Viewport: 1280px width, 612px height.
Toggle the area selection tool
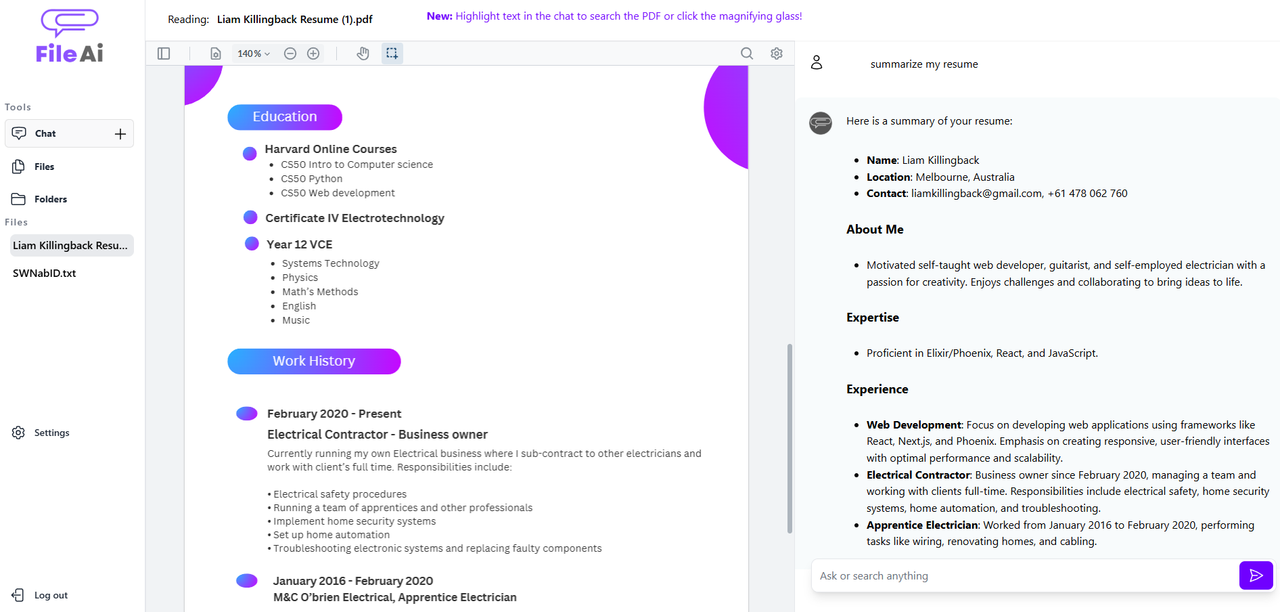coord(392,53)
